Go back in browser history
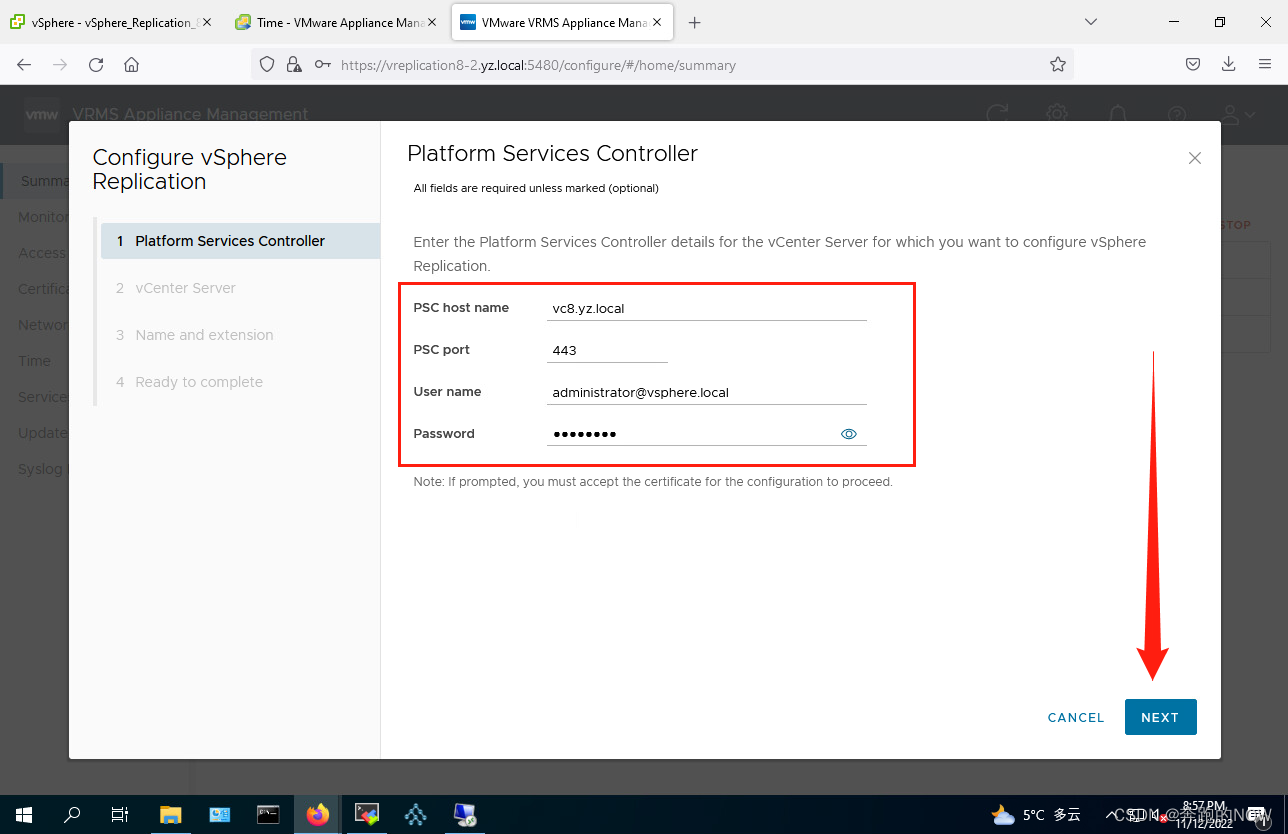Image resolution: width=1288 pixels, height=834 pixels. coord(24,65)
